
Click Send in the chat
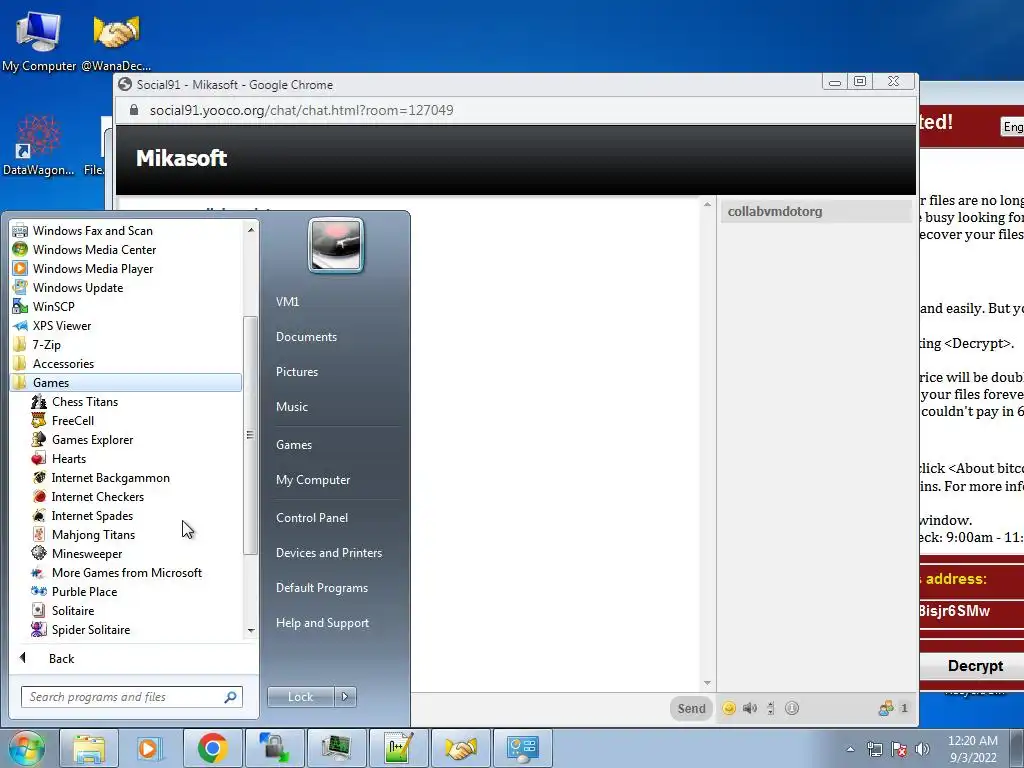pyautogui.click(x=691, y=709)
